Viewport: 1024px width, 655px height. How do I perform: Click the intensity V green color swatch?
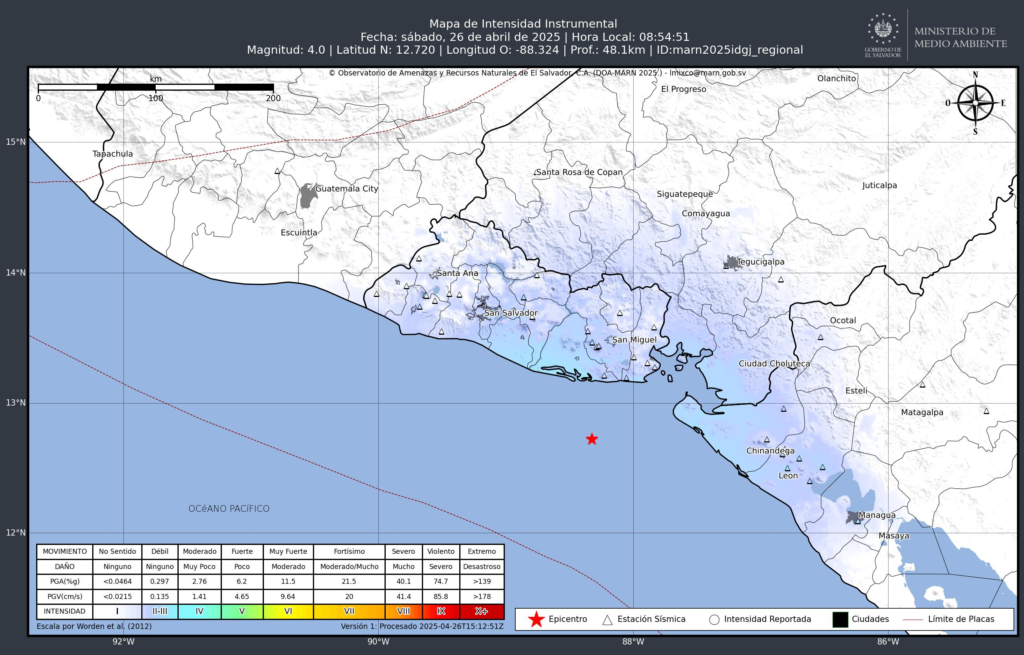tap(242, 612)
